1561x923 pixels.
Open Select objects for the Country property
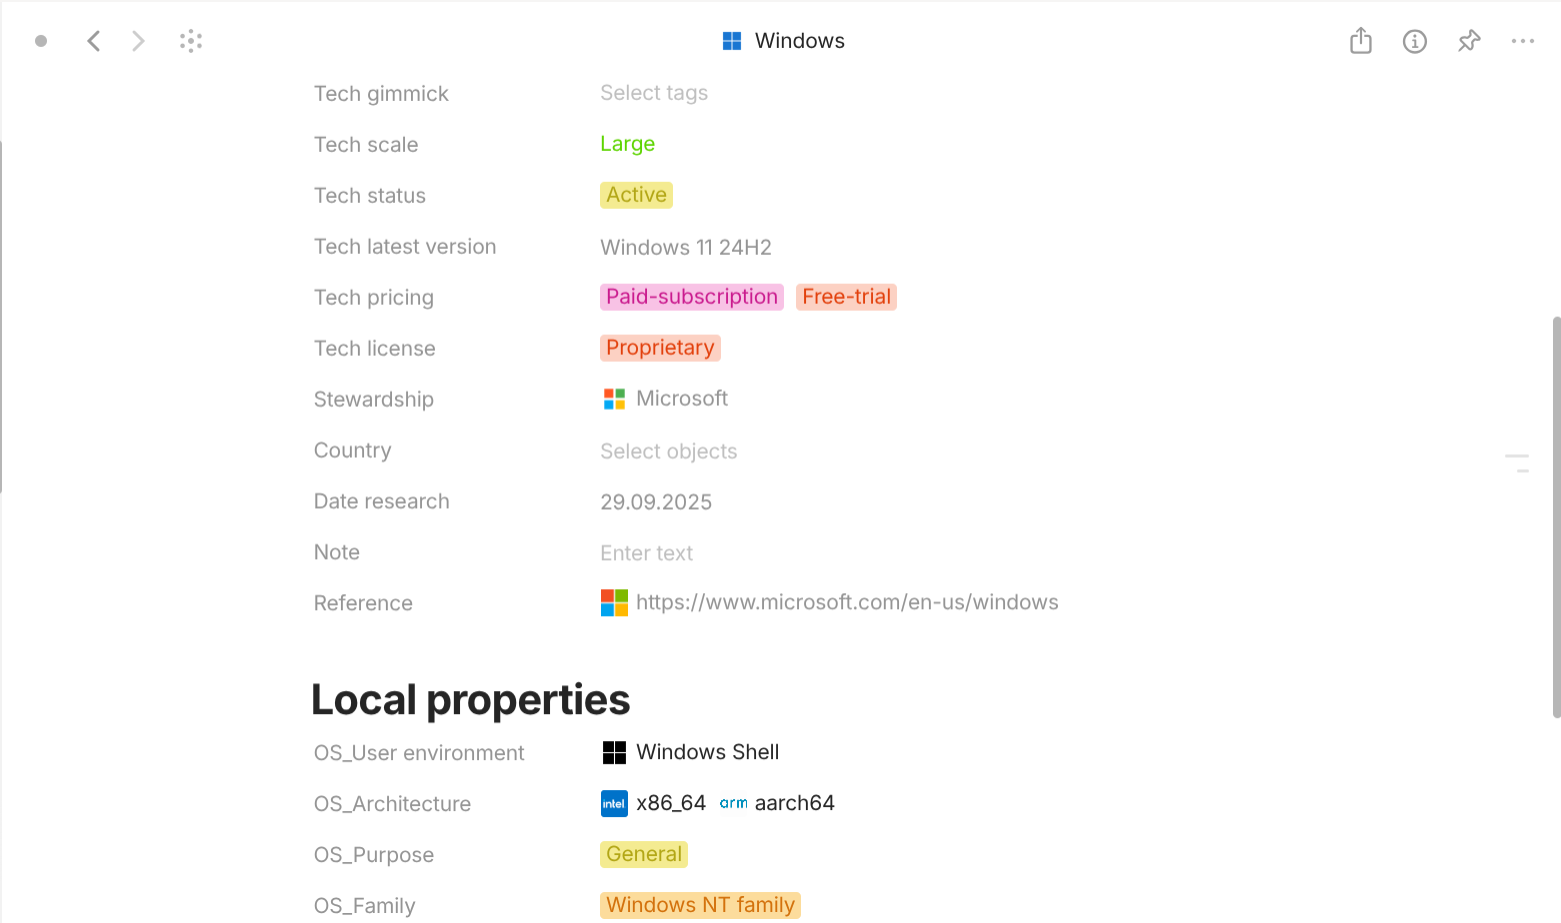point(668,451)
